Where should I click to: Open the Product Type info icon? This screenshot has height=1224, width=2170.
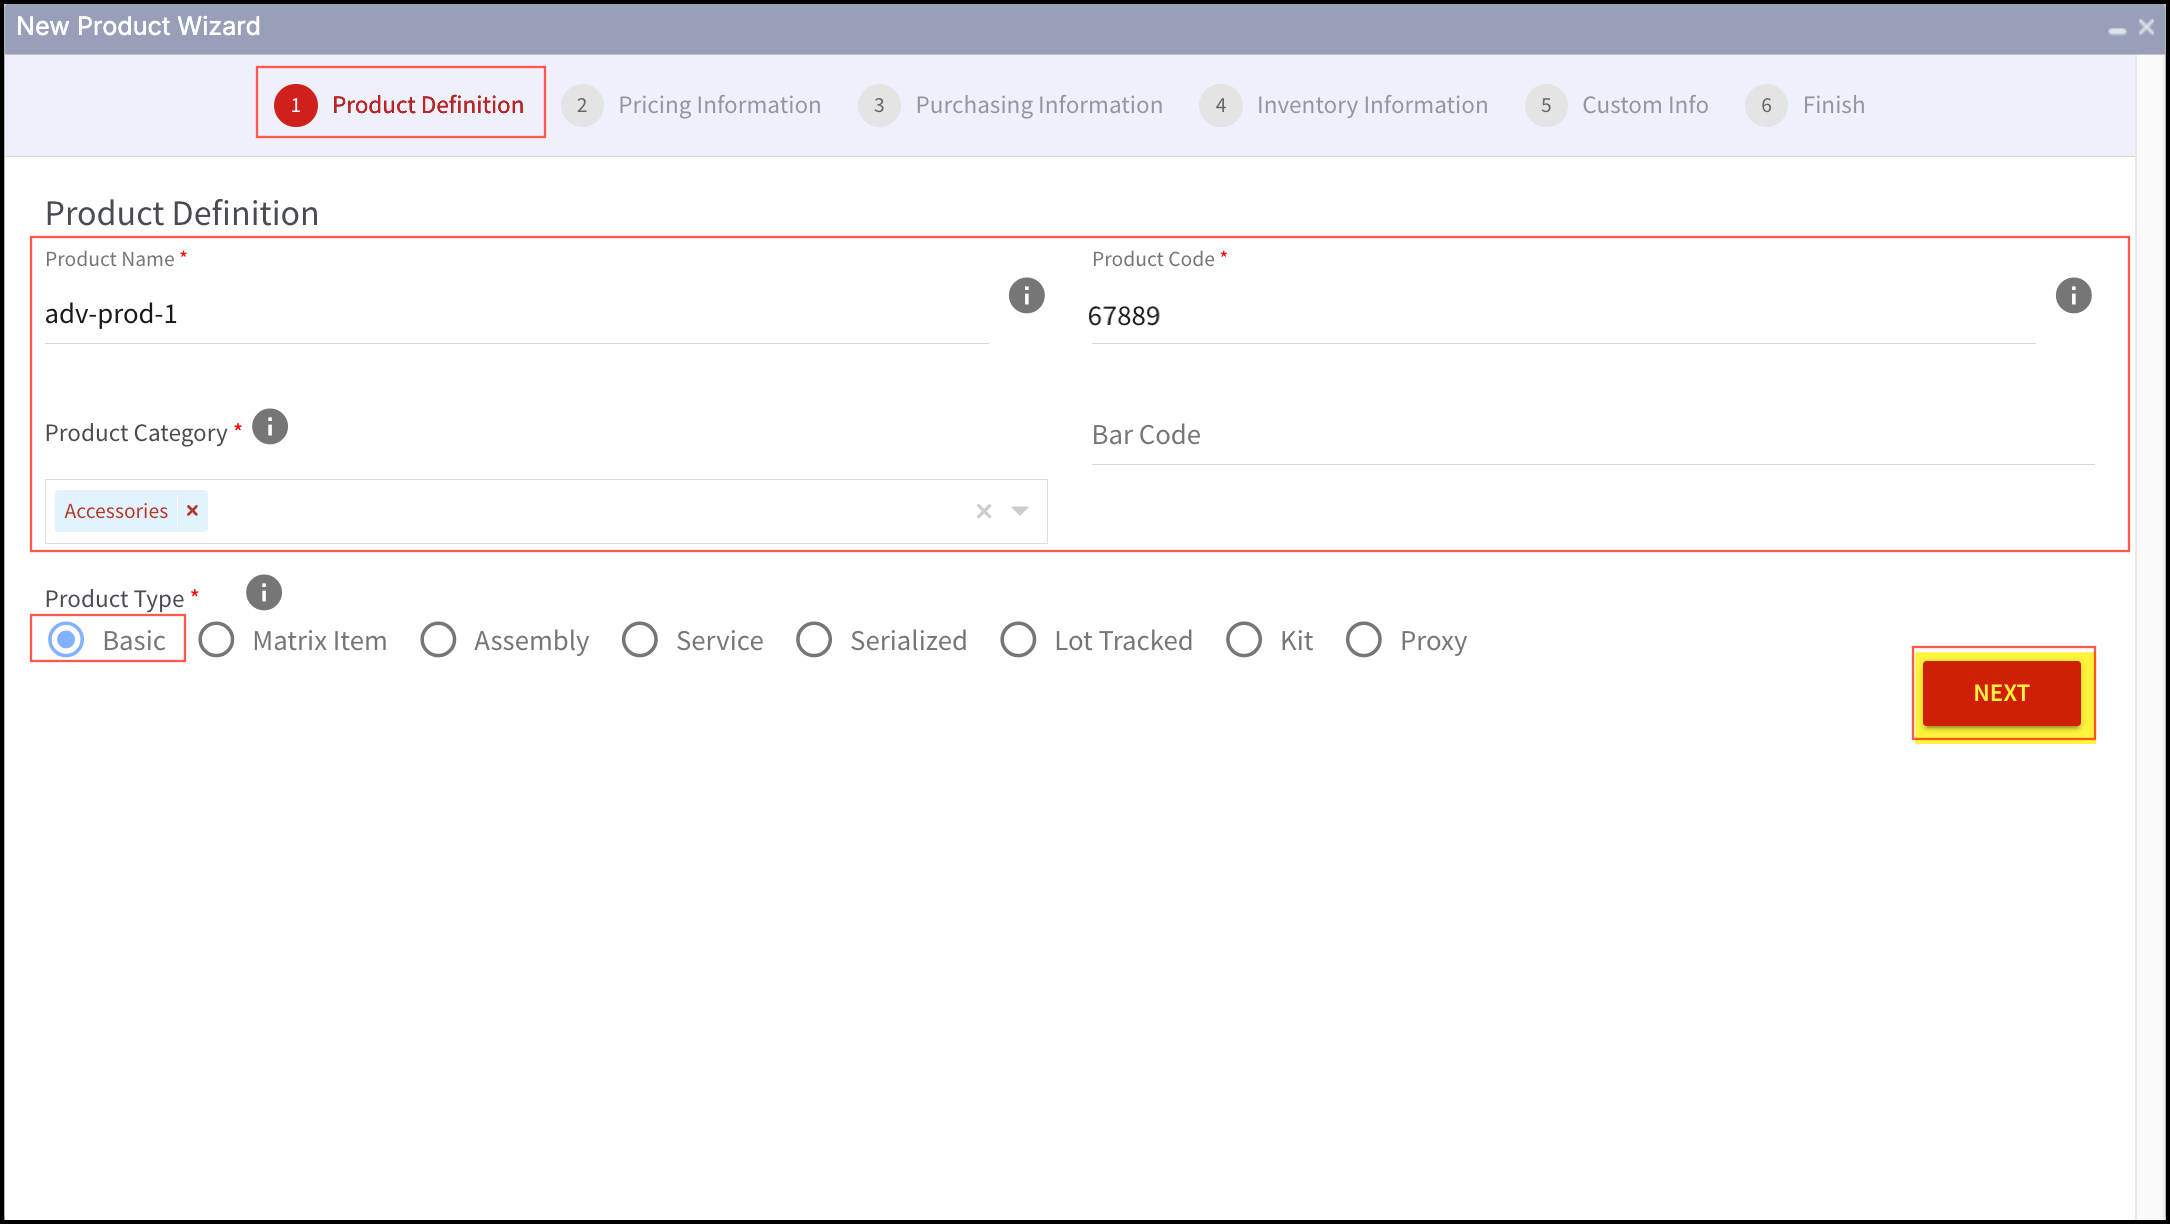[264, 593]
